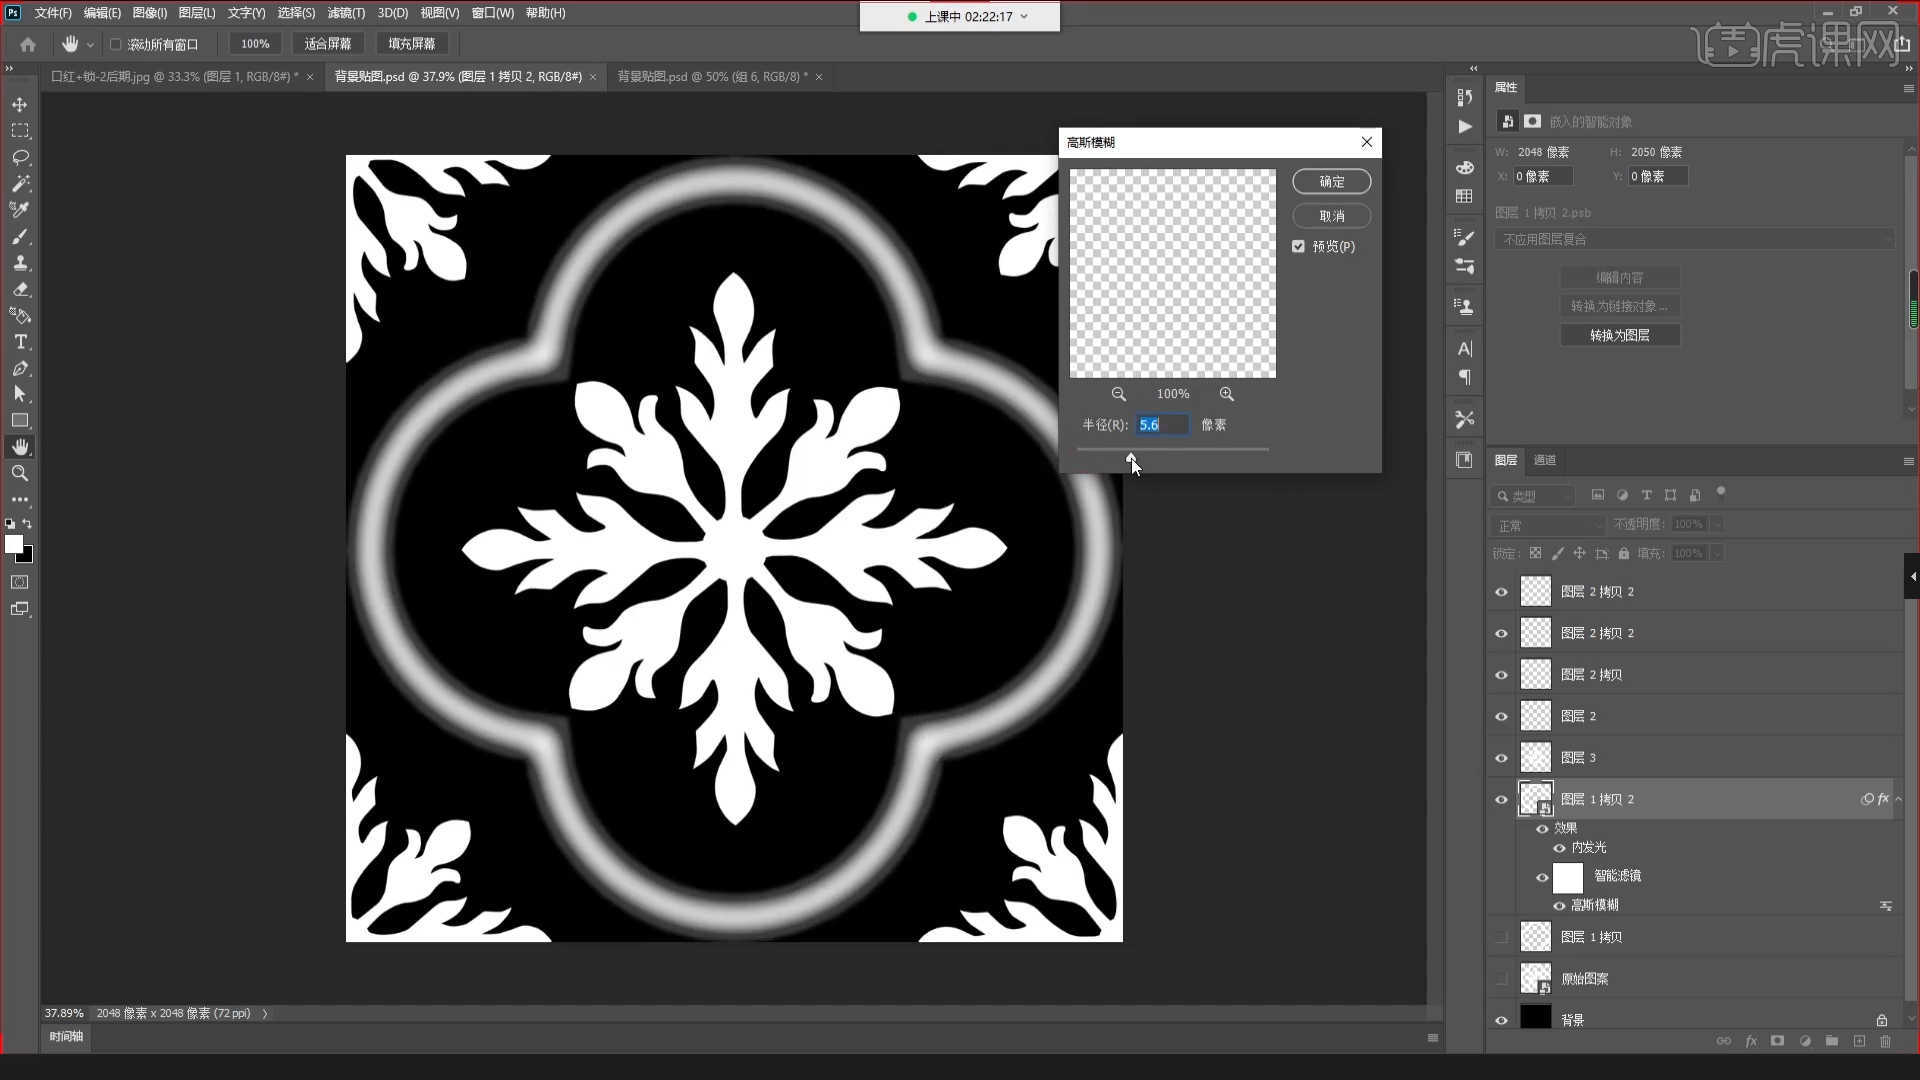Screen dimensions: 1920x1080
Task: Click the add layer style fx icon
Action: (x=1751, y=1041)
